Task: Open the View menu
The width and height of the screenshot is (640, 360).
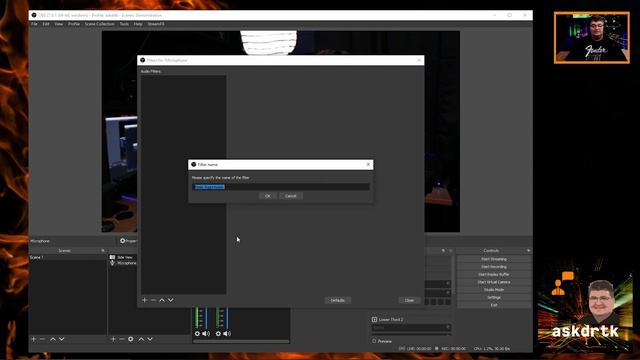Action: point(59,24)
